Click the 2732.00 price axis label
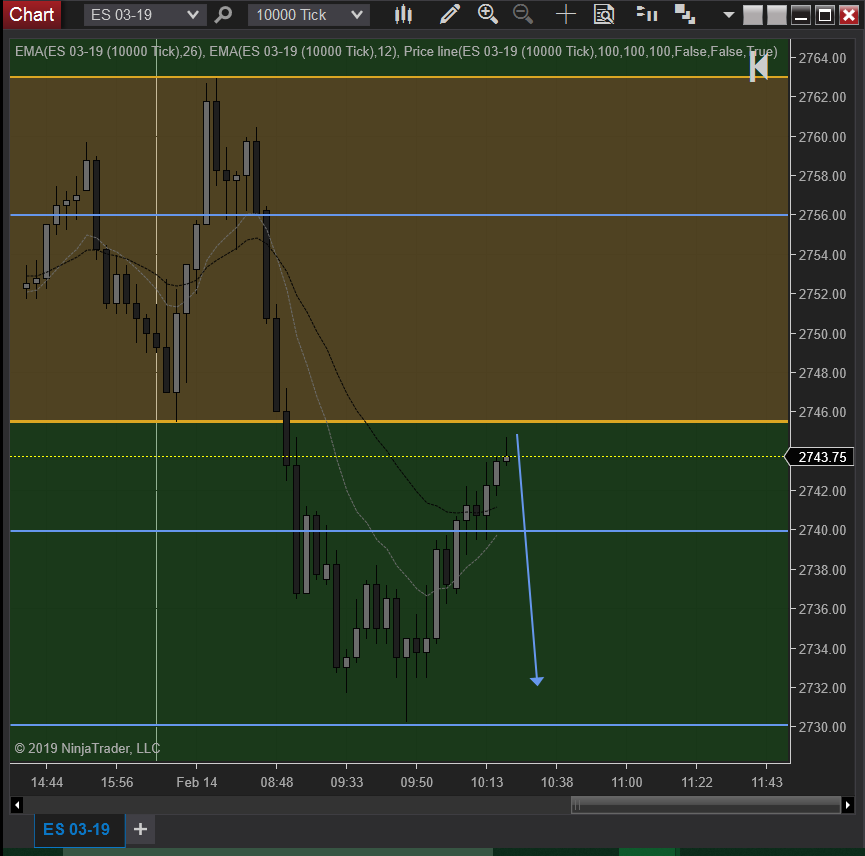Image resolution: width=865 pixels, height=856 pixels. (822, 688)
